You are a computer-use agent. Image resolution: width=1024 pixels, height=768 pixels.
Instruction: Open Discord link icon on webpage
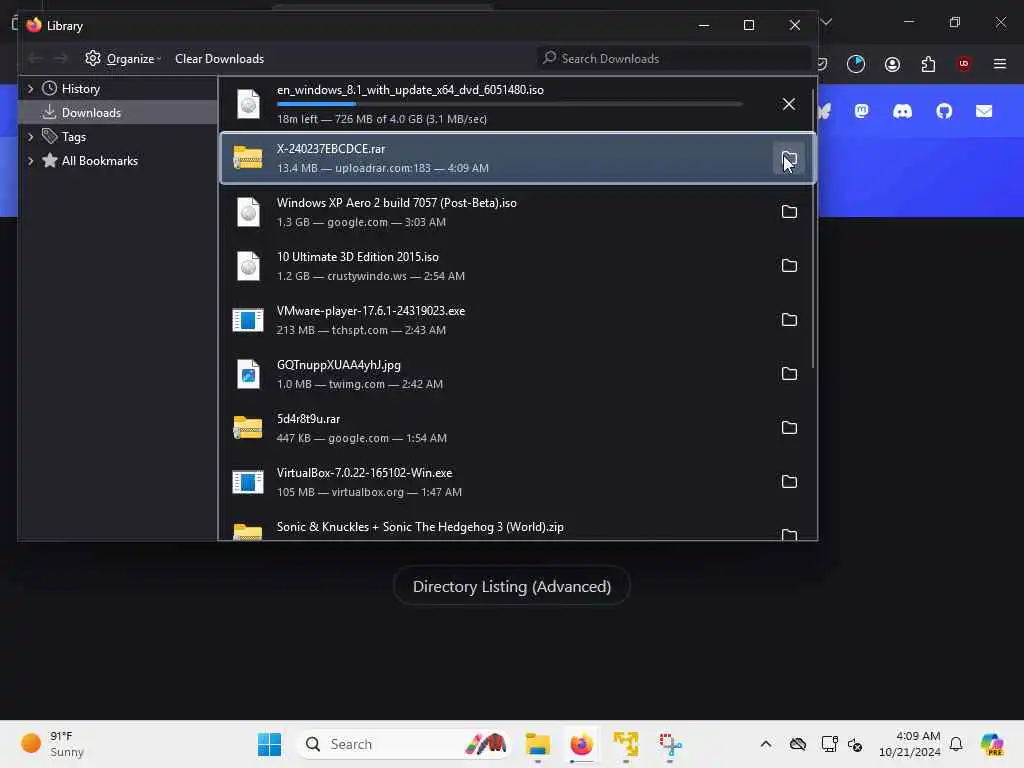click(903, 112)
